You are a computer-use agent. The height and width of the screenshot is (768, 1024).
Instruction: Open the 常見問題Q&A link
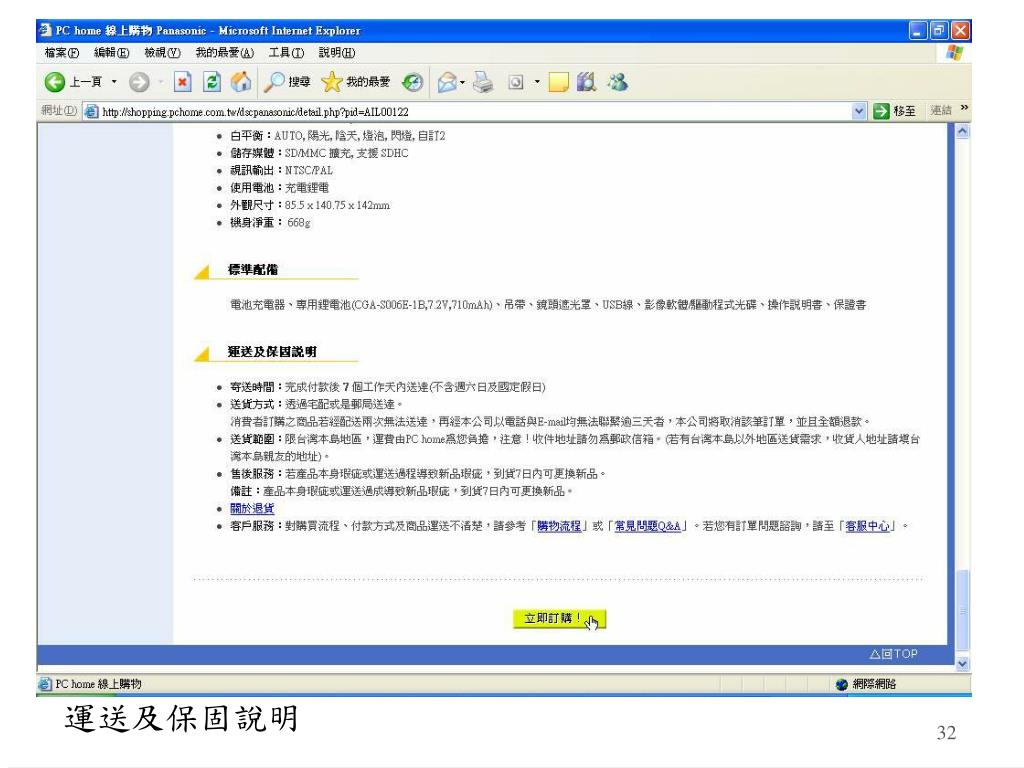point(647,526)
